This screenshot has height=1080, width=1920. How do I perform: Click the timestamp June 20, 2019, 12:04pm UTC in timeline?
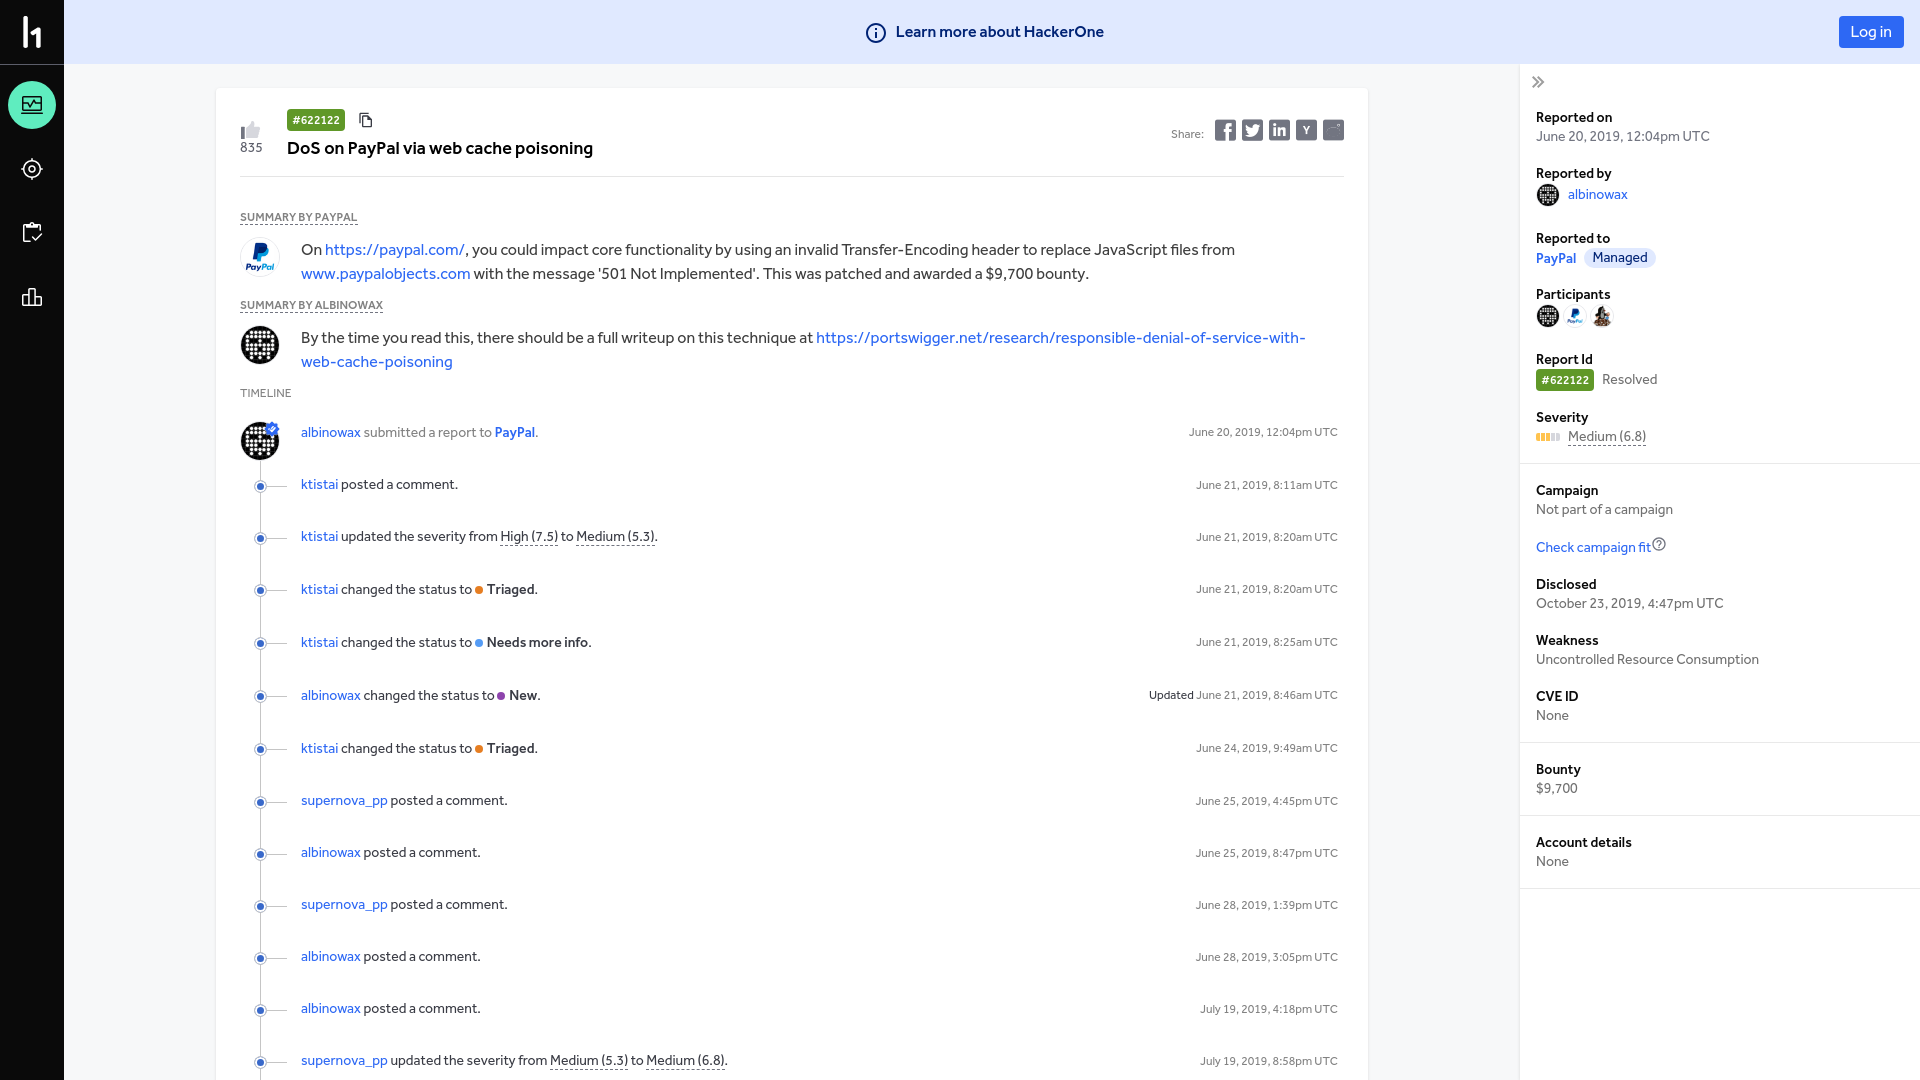tap(1263, 433)
